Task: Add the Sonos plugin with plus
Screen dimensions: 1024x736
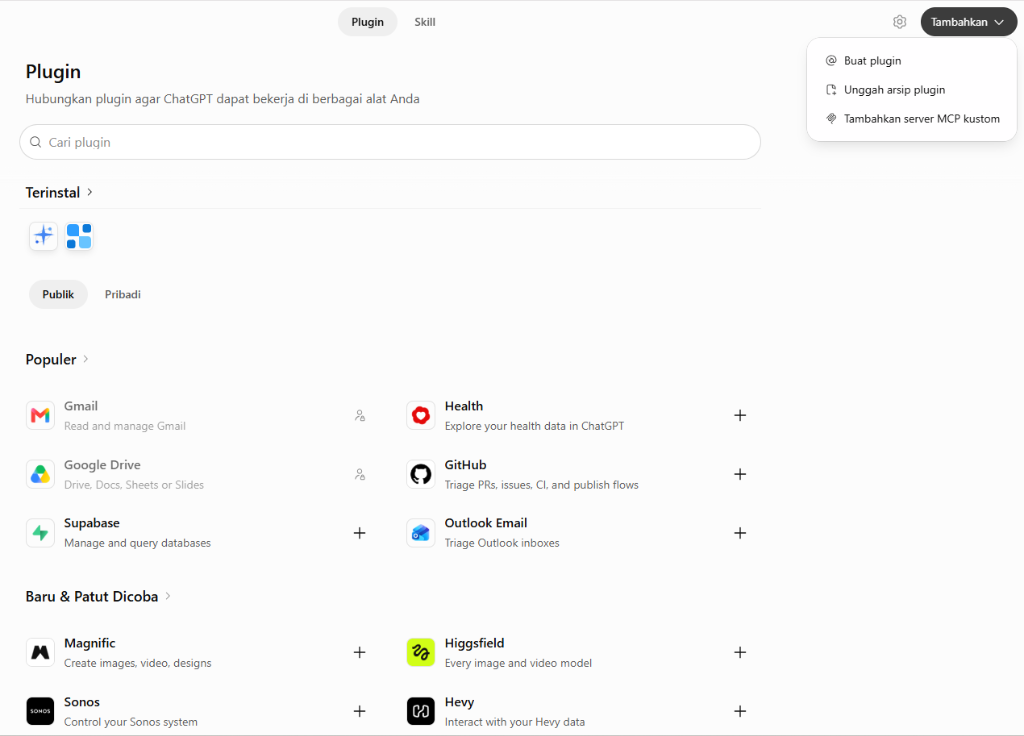Action: click(359, 711)
